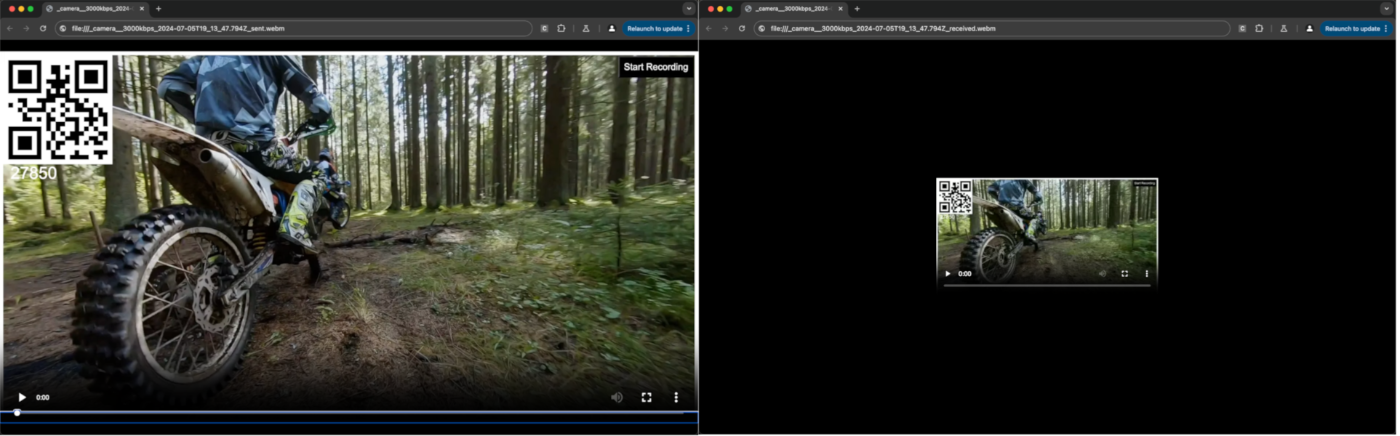The width and height of the screenshot is (1400, 436).
Task: Open the C extension in right window
Action: (1243, 28)
